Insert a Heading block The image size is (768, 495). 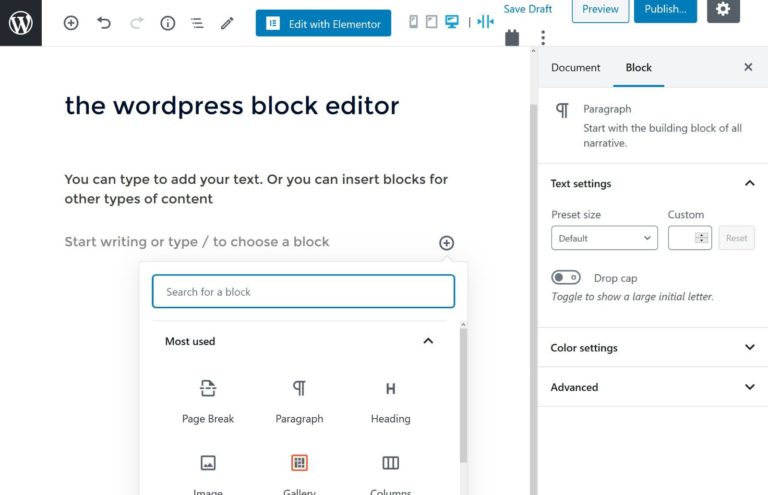[x=390, y=401]
